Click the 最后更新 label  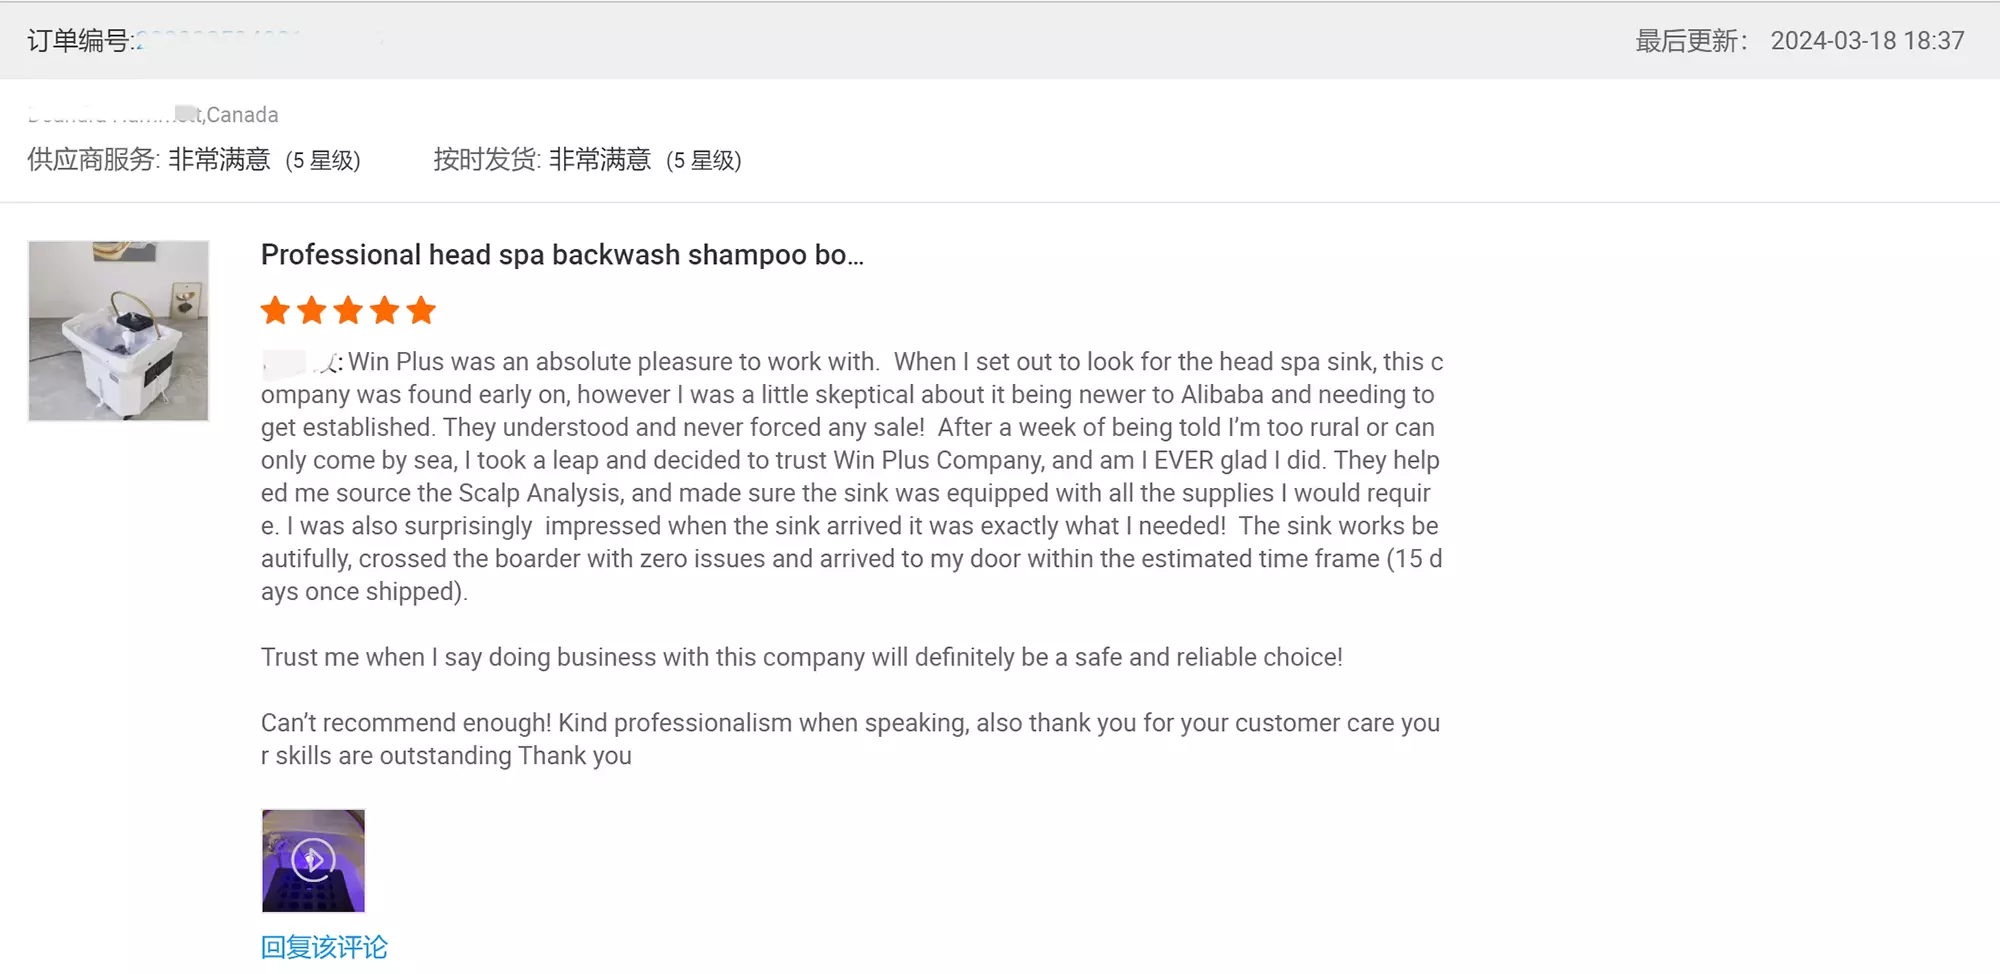click(1691, 41)
